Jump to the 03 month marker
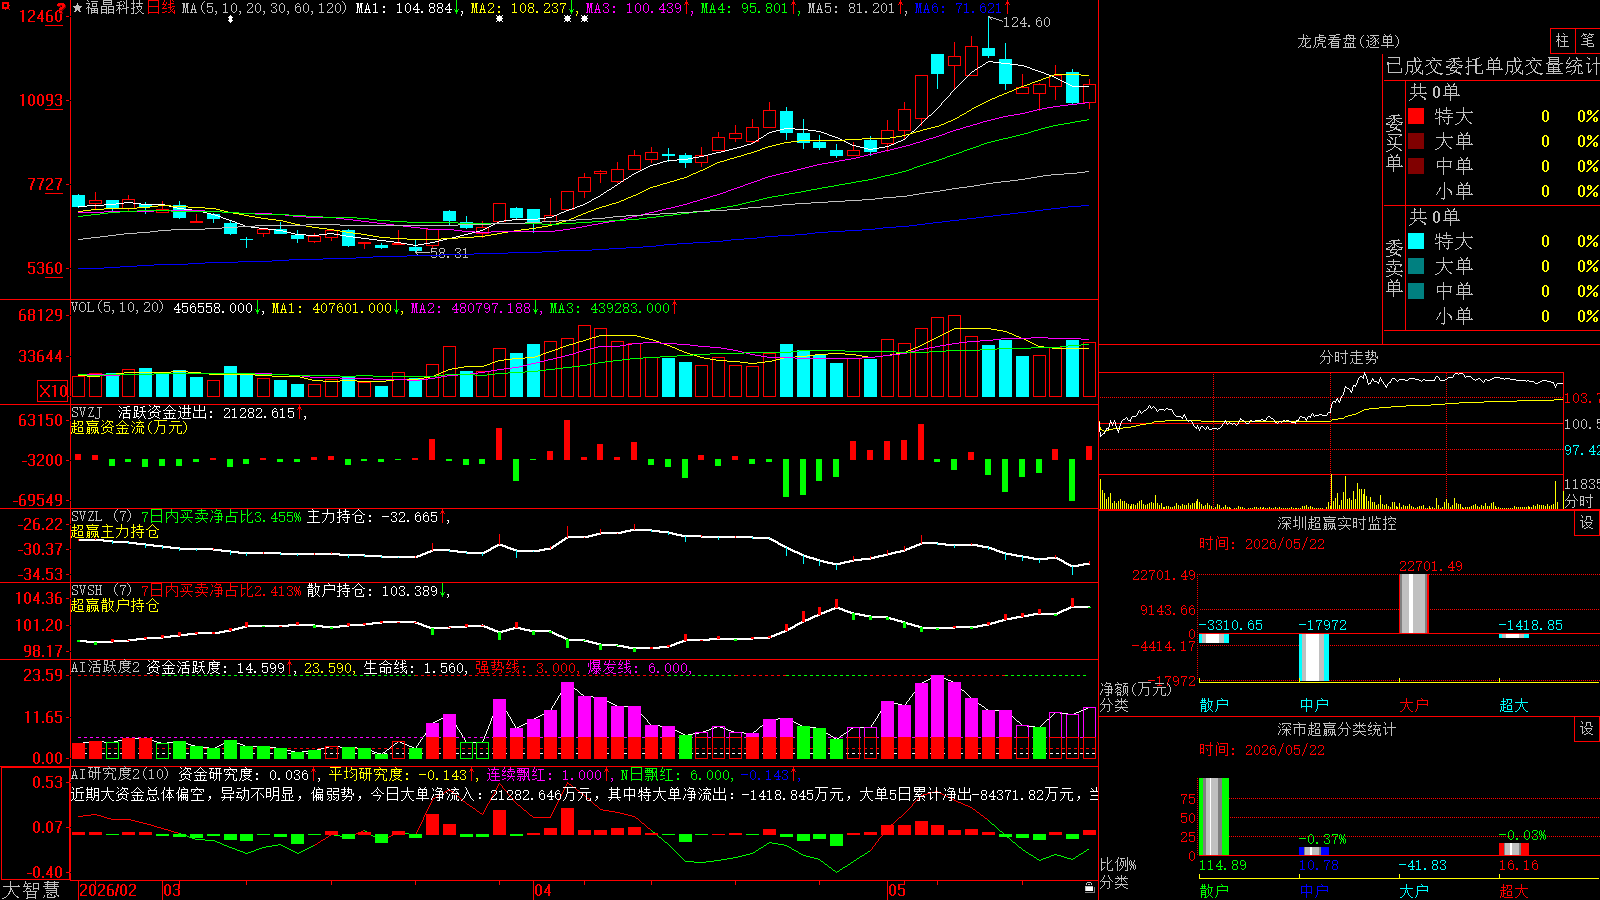 [x=172, y=890]
